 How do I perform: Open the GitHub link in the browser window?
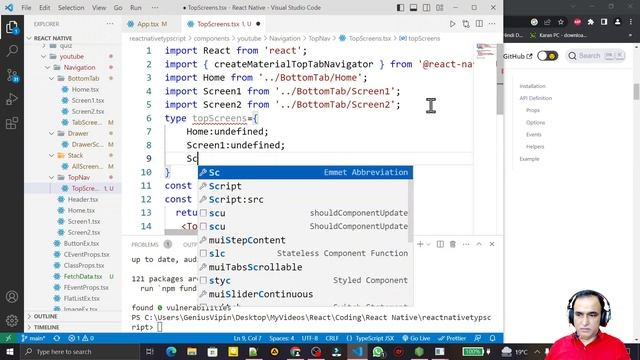coord(518,56)
